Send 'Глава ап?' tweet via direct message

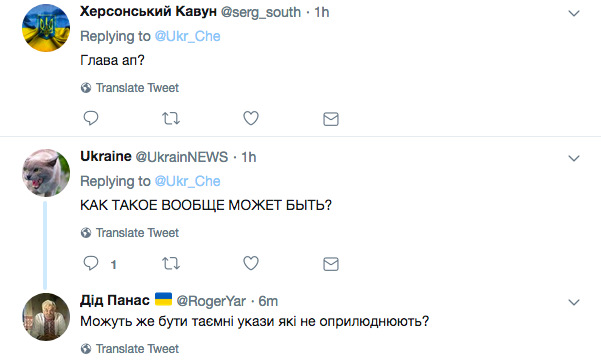tap(331, 119)
